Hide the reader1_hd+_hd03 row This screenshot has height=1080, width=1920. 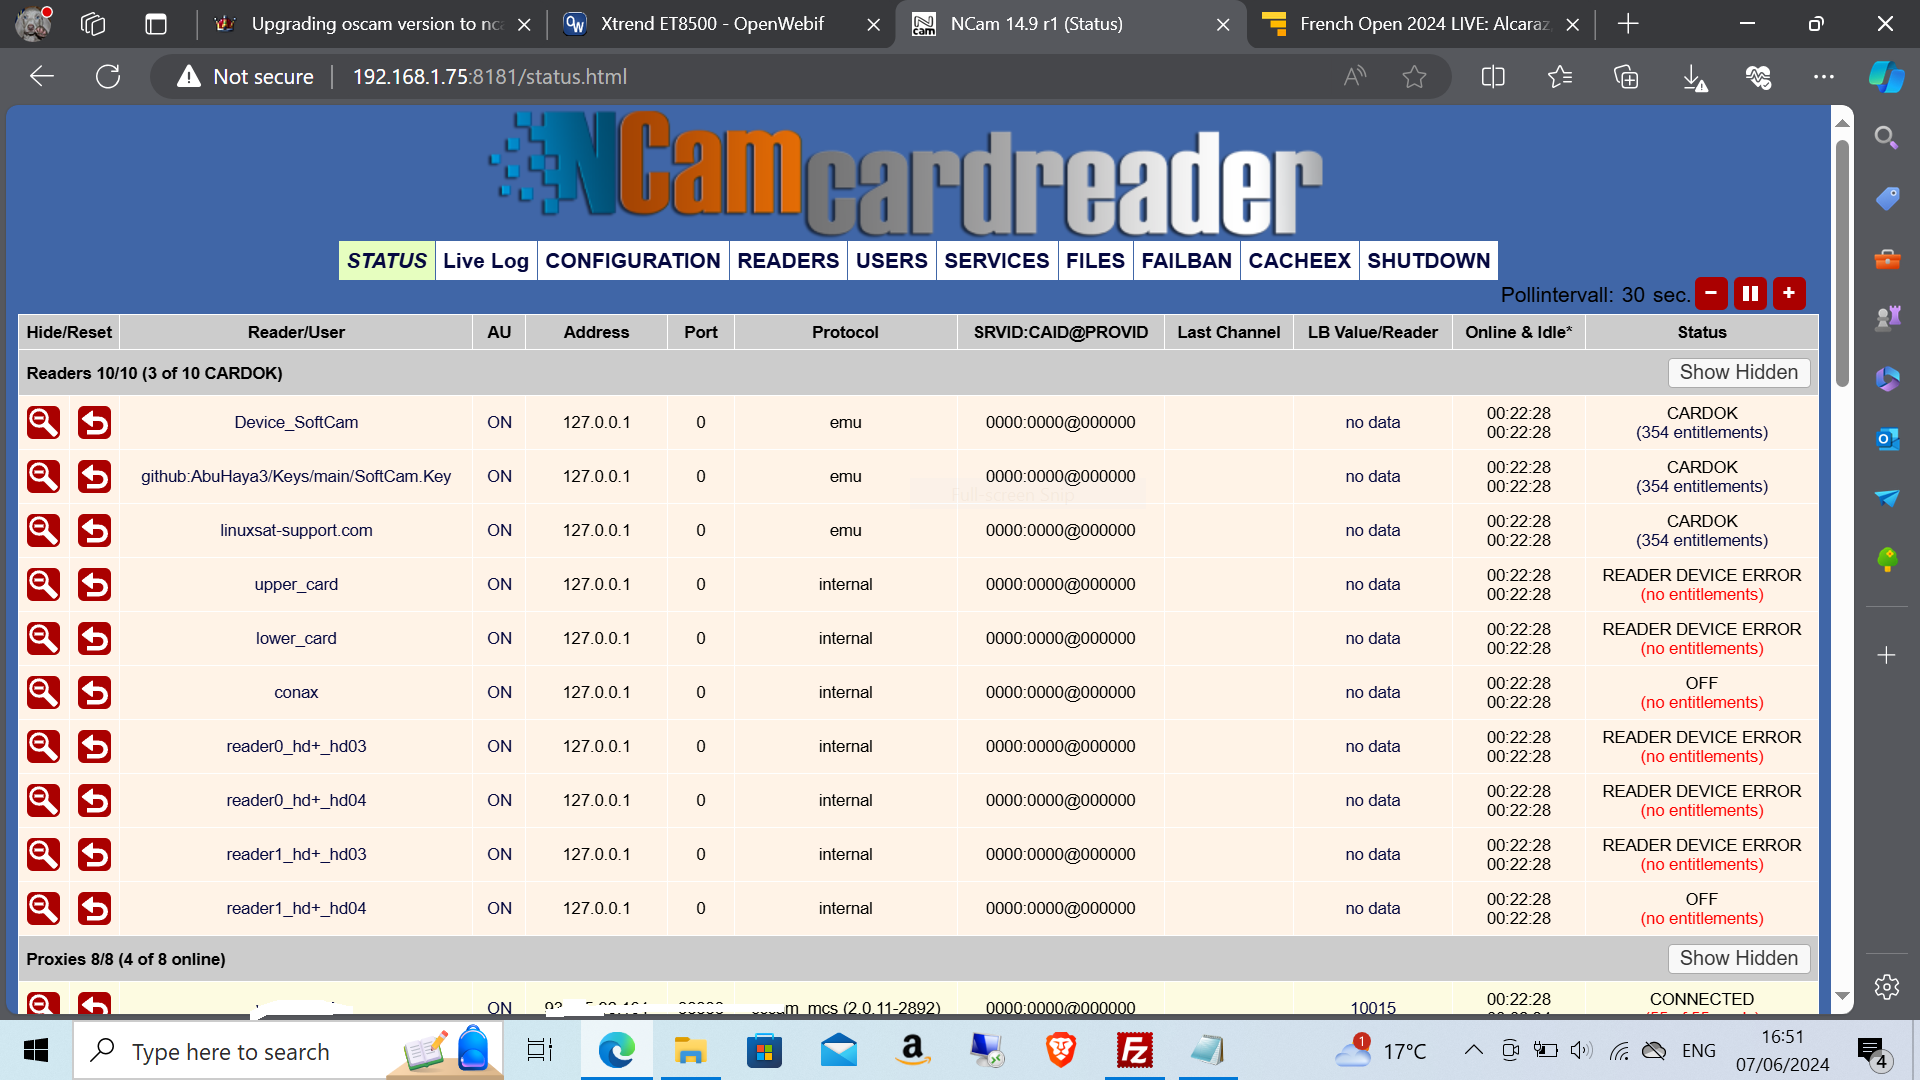point(43,855)
